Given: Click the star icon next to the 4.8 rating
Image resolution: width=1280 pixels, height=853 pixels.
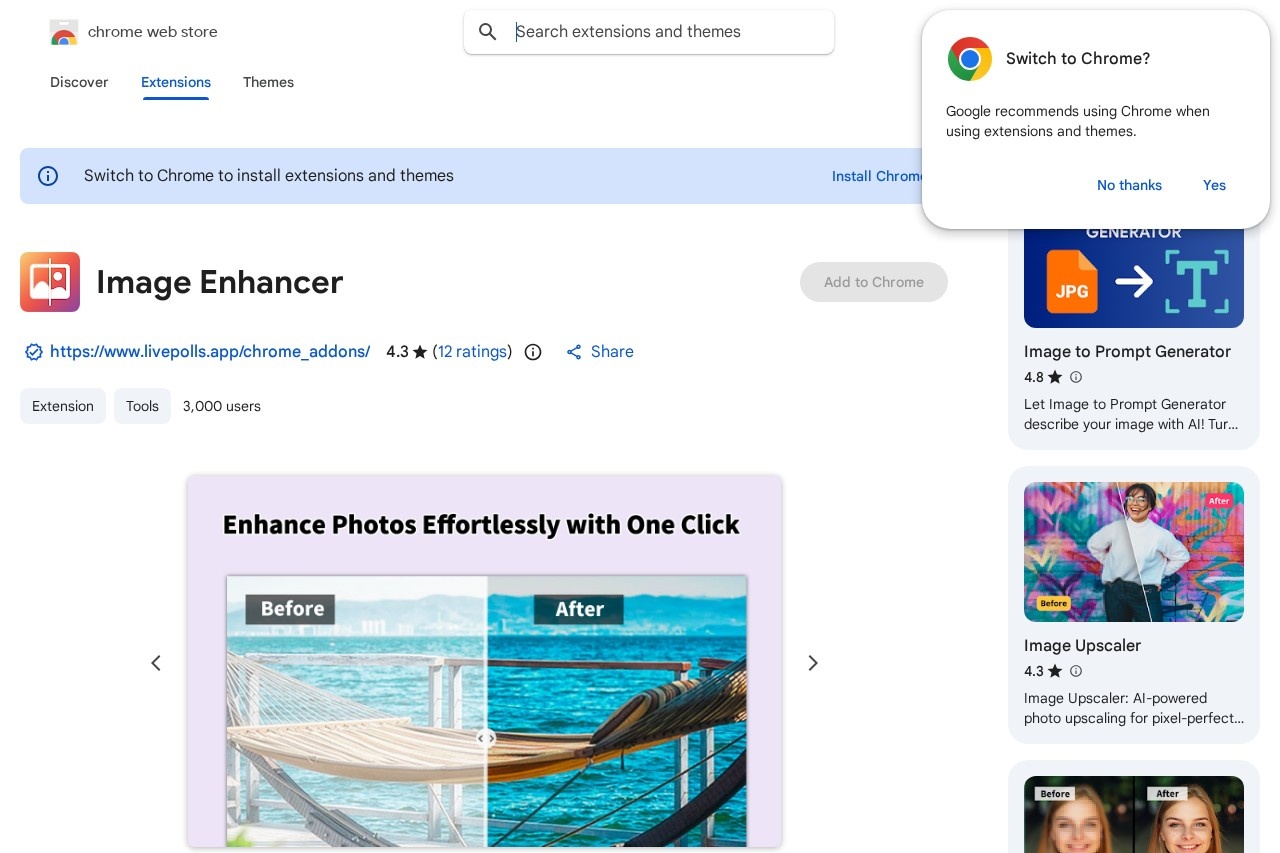Looking at the screenshot, I should pyautogui.click(x=1055, y=377).
